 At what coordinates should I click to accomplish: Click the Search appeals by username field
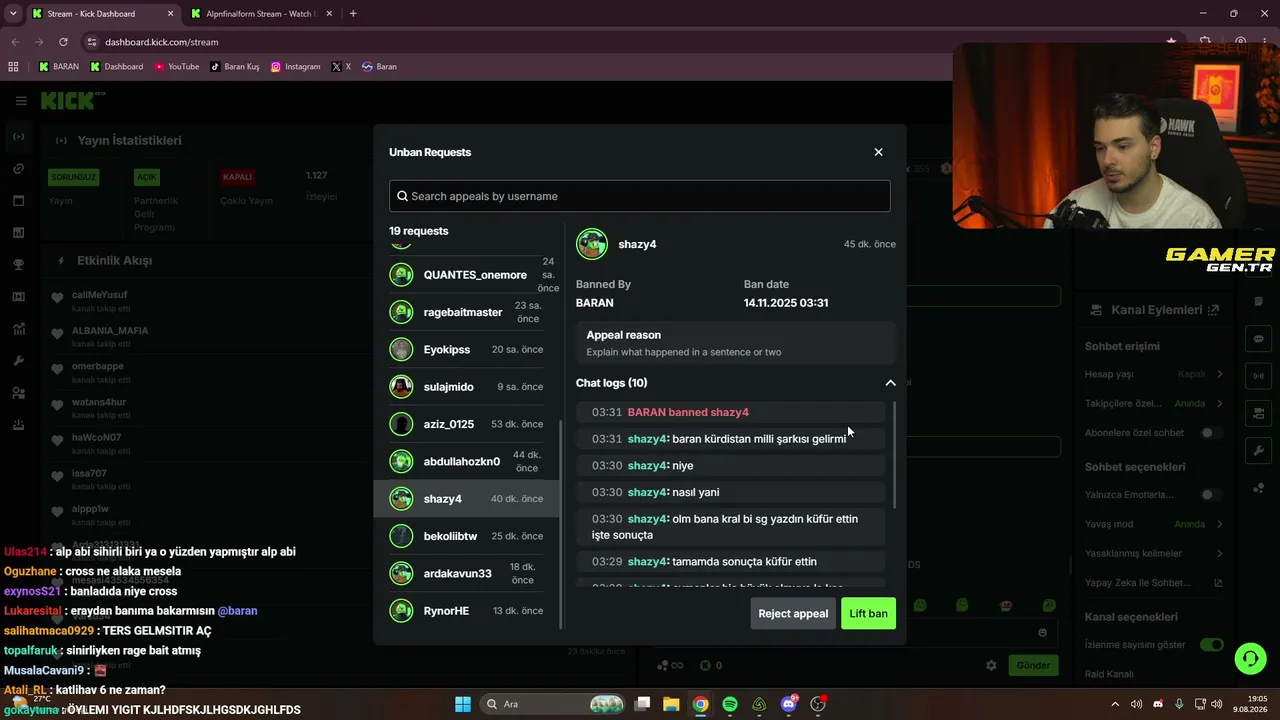pos(640,196)
